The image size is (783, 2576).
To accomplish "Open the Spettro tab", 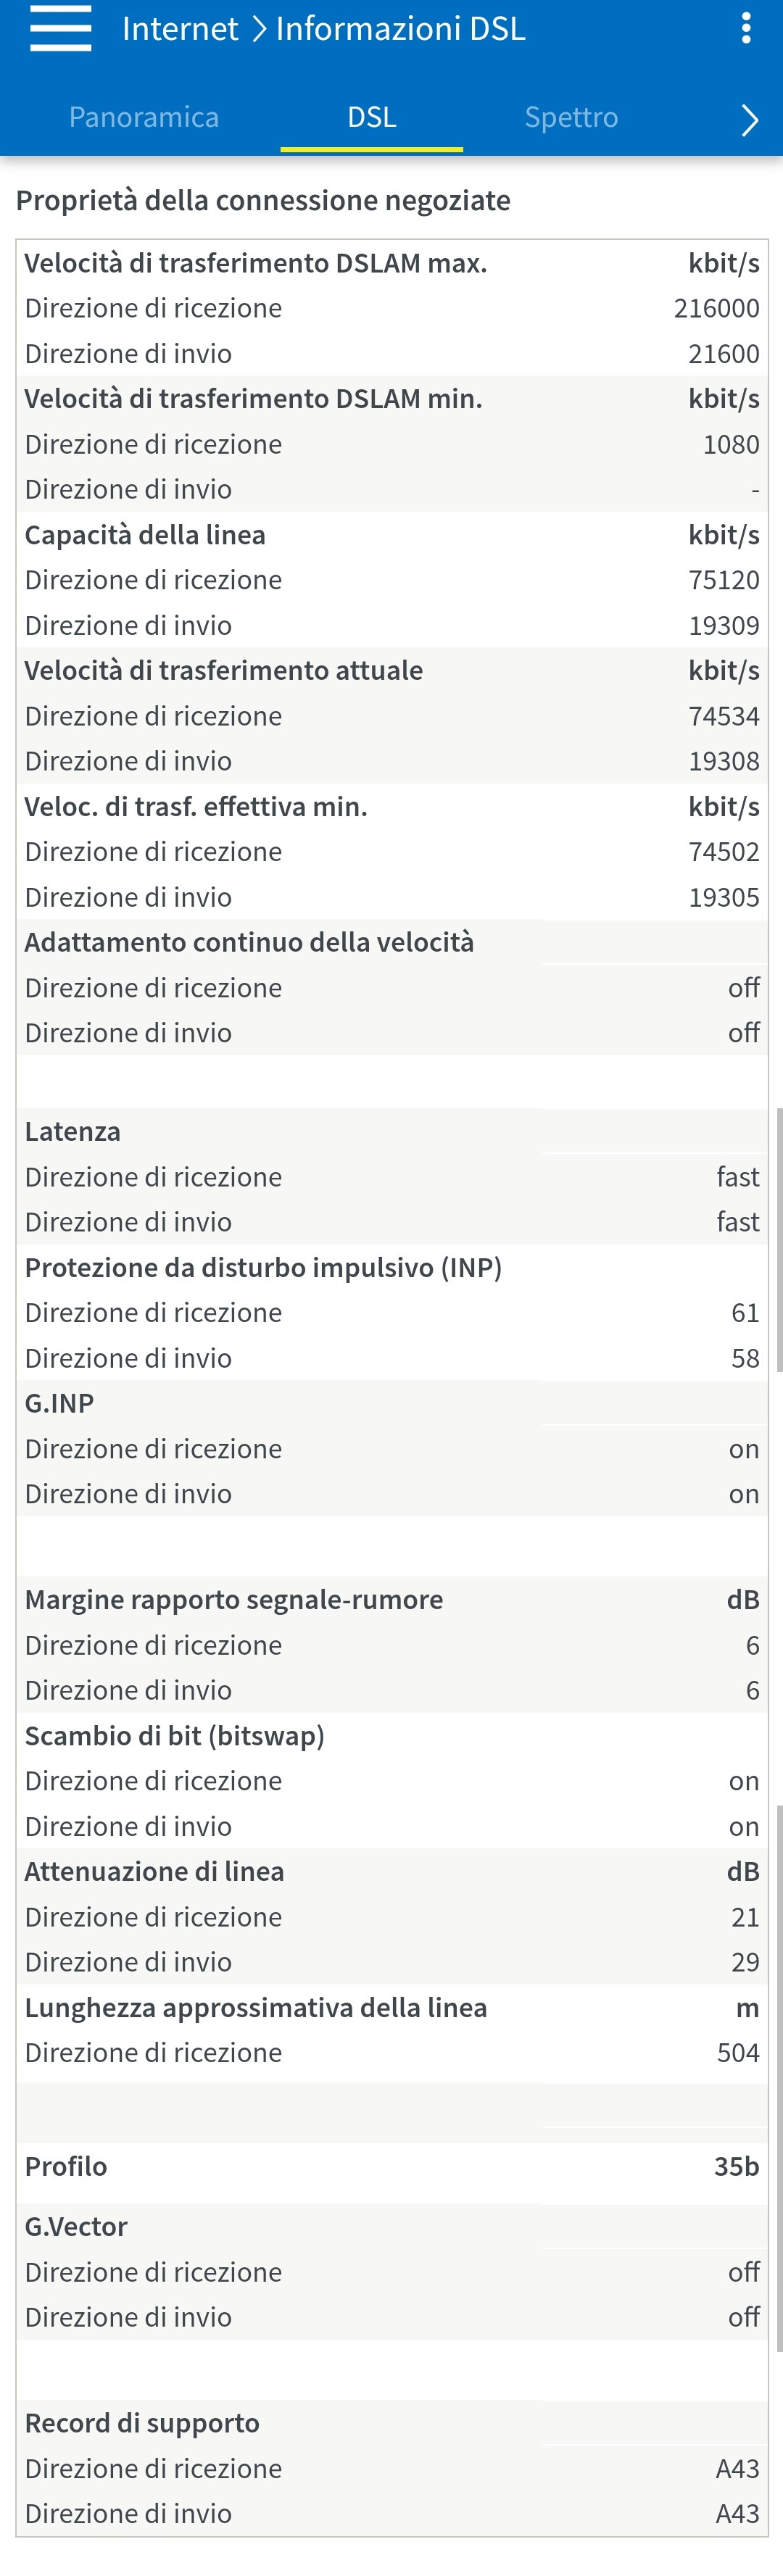I will pyautogui.click(x=571, y=117).
